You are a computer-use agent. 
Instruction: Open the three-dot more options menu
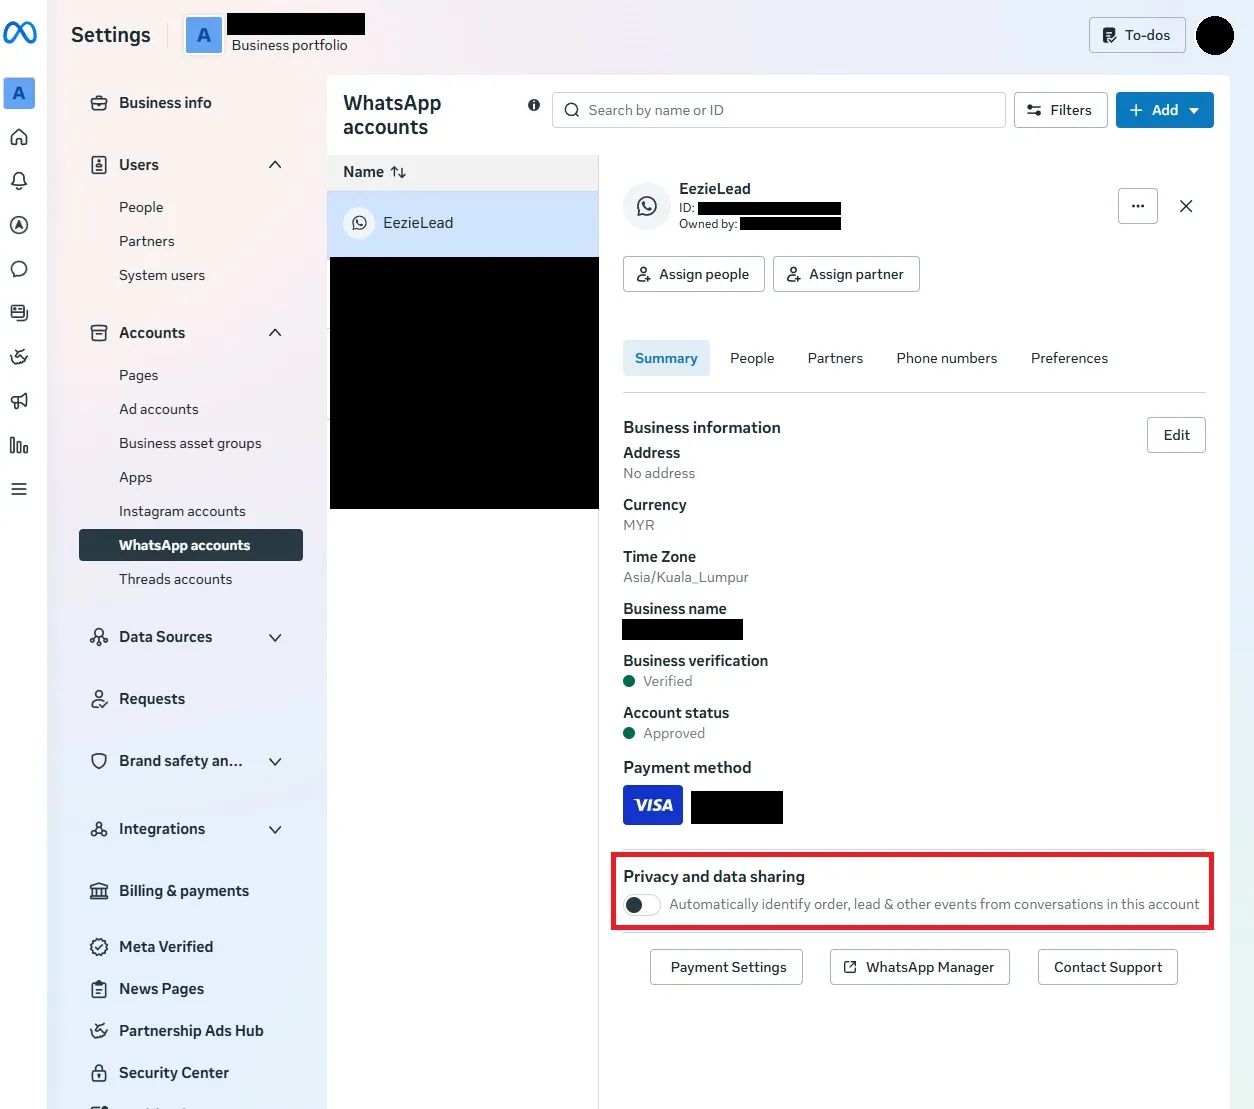[1138, 206]
